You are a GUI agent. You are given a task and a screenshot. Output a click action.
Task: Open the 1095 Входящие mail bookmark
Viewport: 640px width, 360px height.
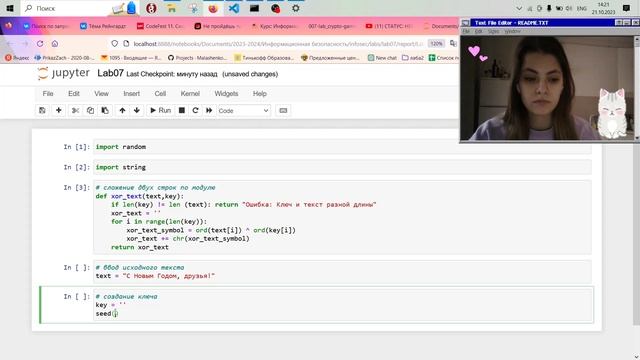click(x=131, y=58)
